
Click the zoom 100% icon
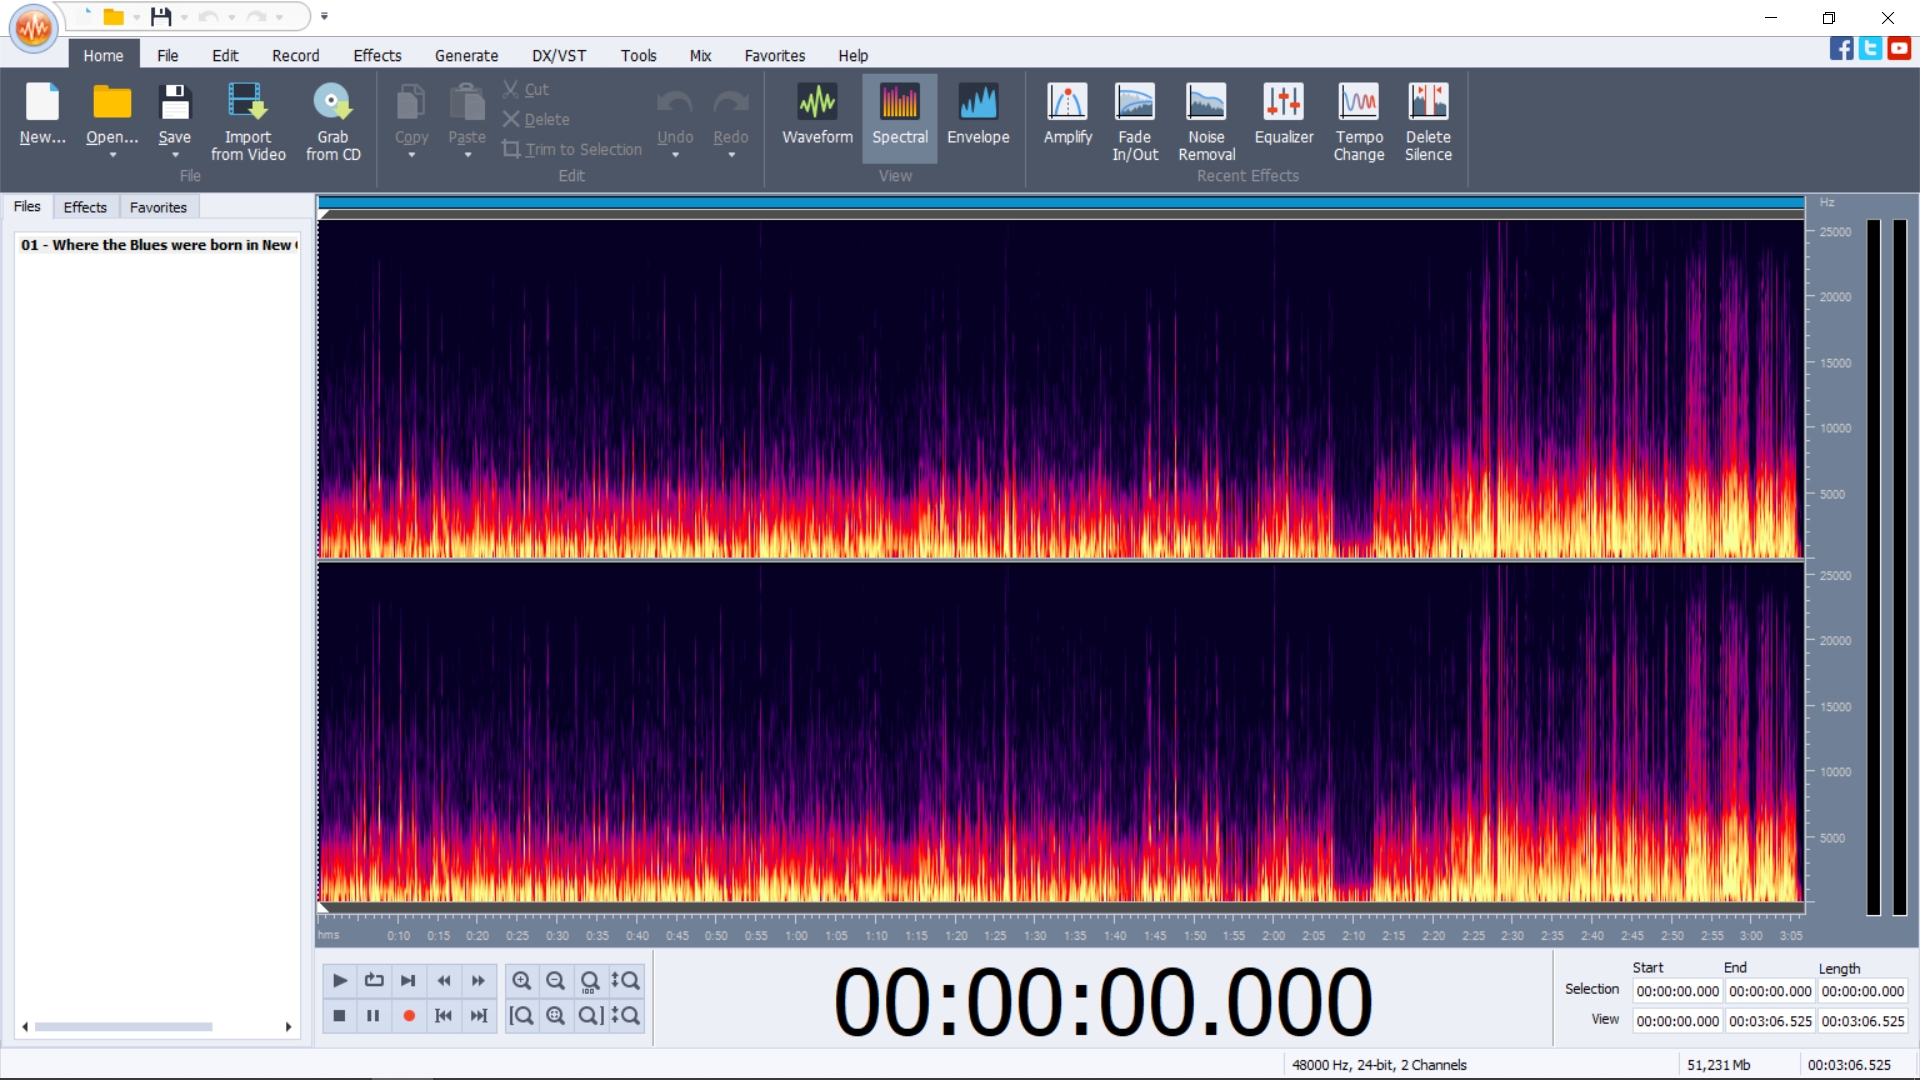click(590, 981)
